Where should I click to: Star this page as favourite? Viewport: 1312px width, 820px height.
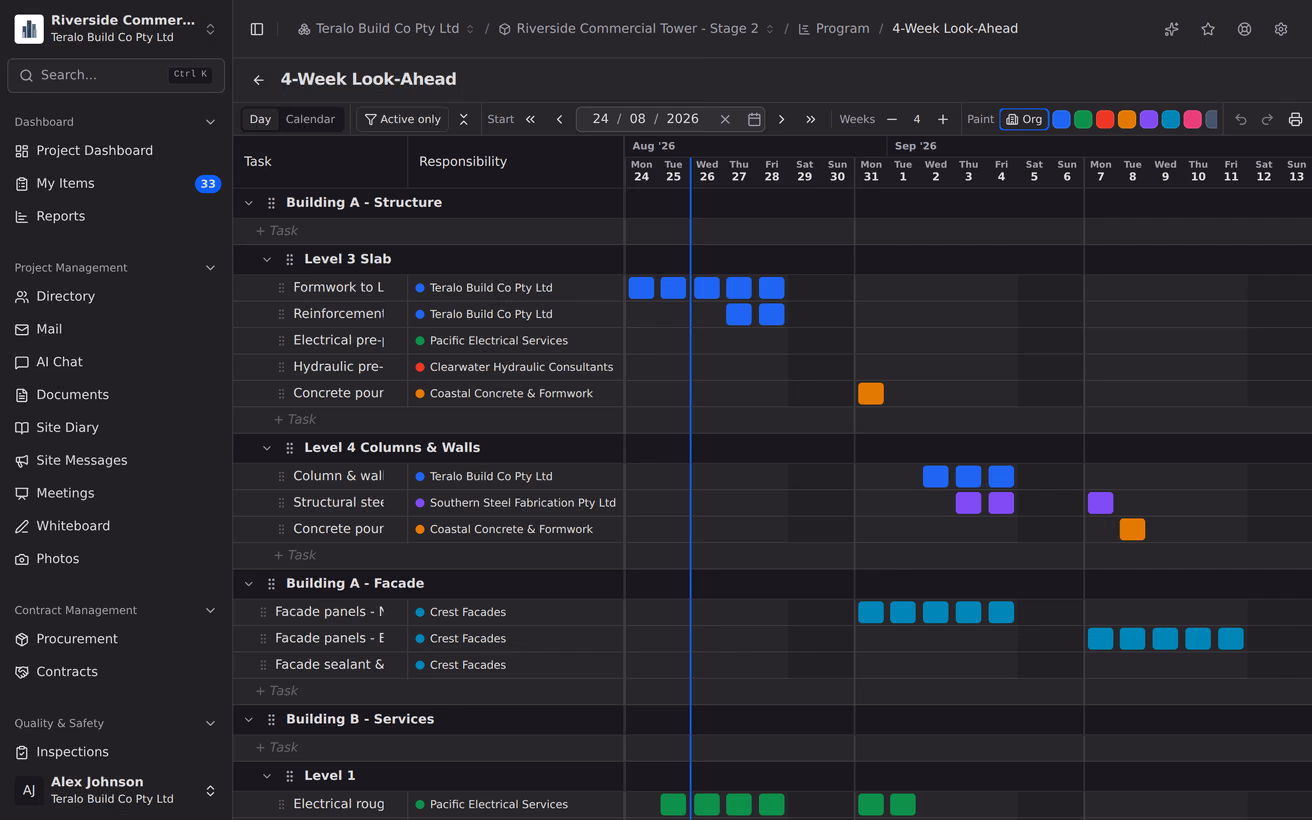click(x=1208, y=29)
